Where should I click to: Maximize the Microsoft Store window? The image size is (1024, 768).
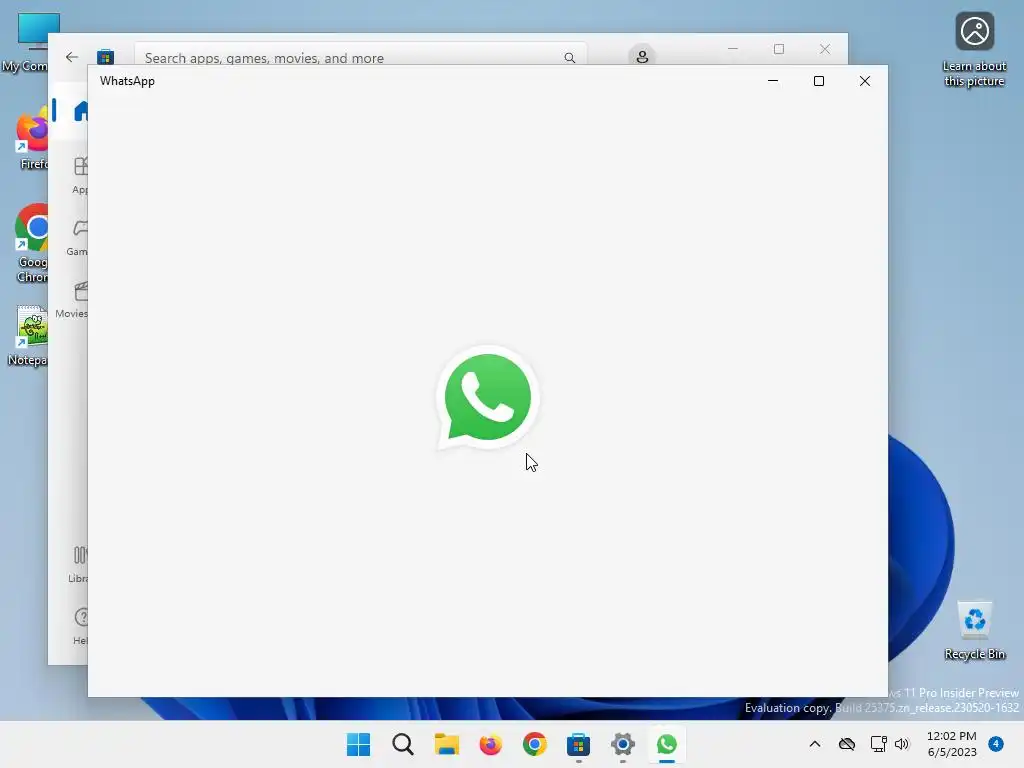(x=778, y=49)
